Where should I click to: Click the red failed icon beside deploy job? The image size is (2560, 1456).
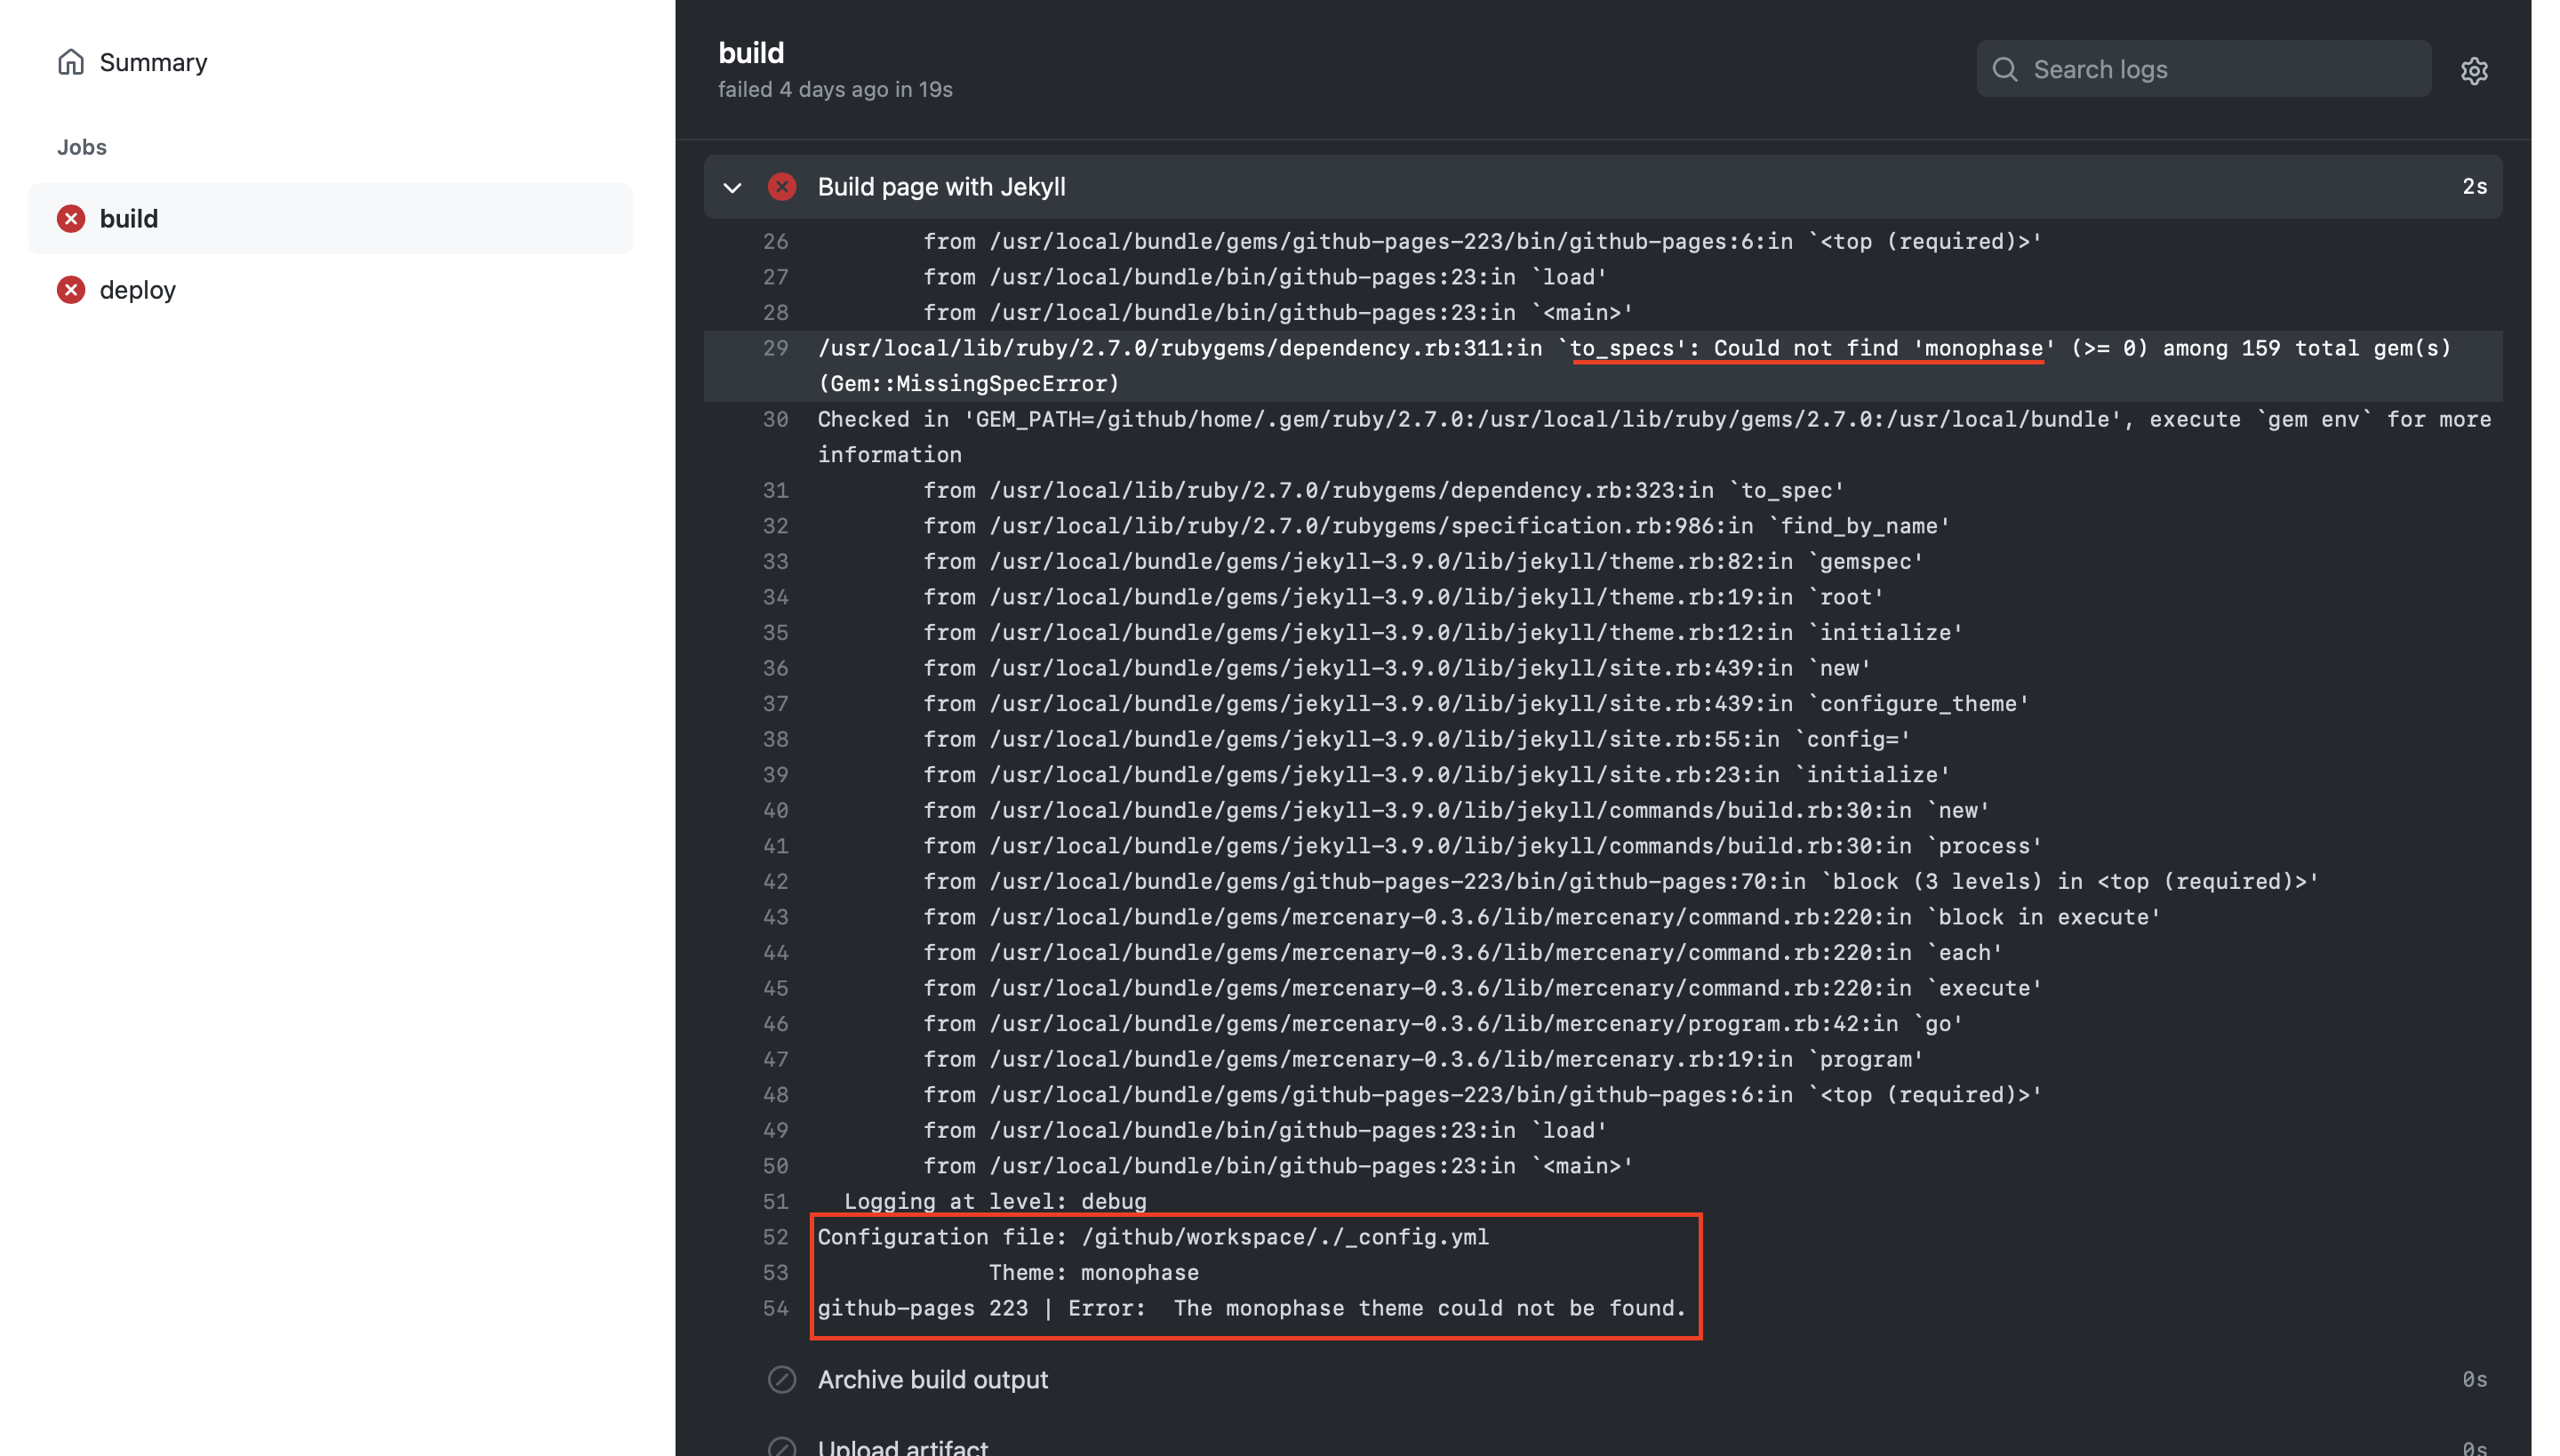[71, 290]
